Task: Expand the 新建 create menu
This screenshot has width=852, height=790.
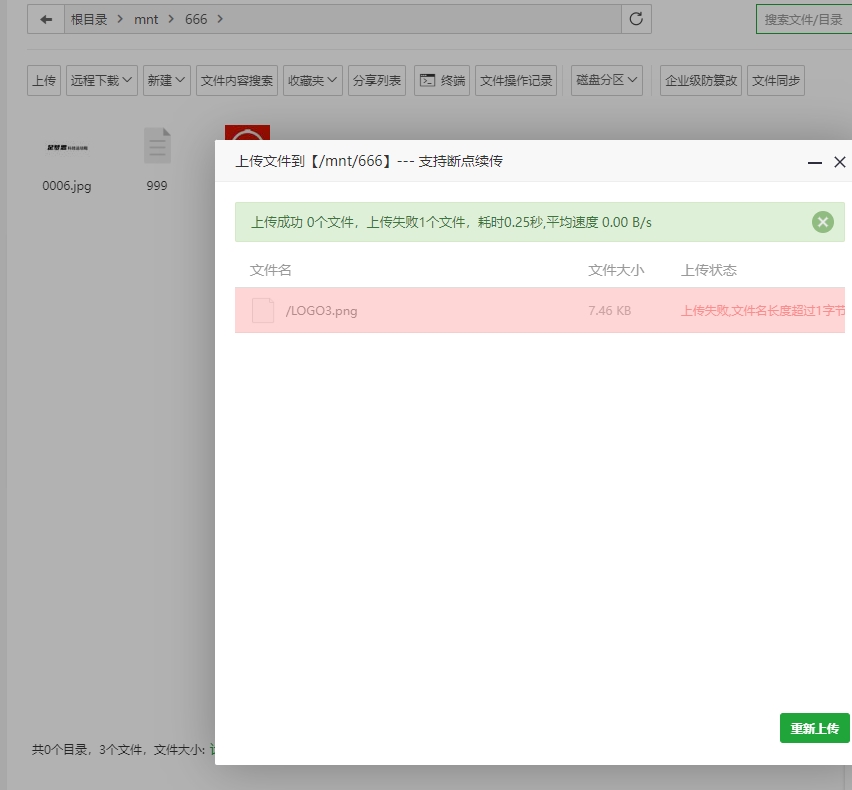Action: coord(166,80)
